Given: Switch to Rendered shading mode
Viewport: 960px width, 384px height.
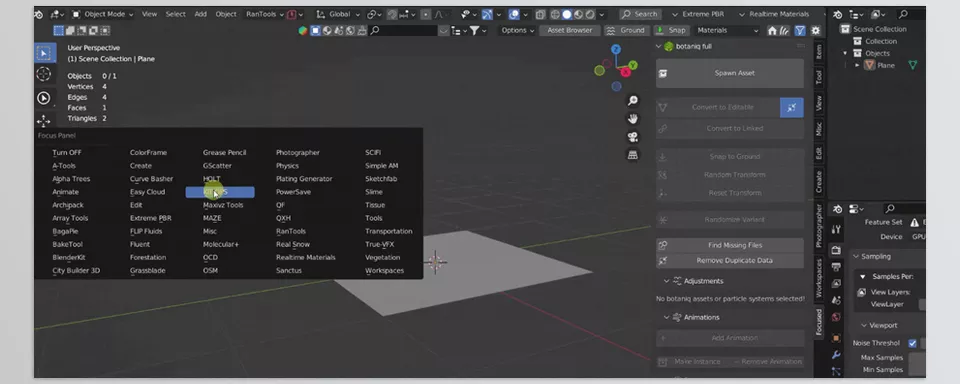Looking at the screenshot, I should 590,14.
